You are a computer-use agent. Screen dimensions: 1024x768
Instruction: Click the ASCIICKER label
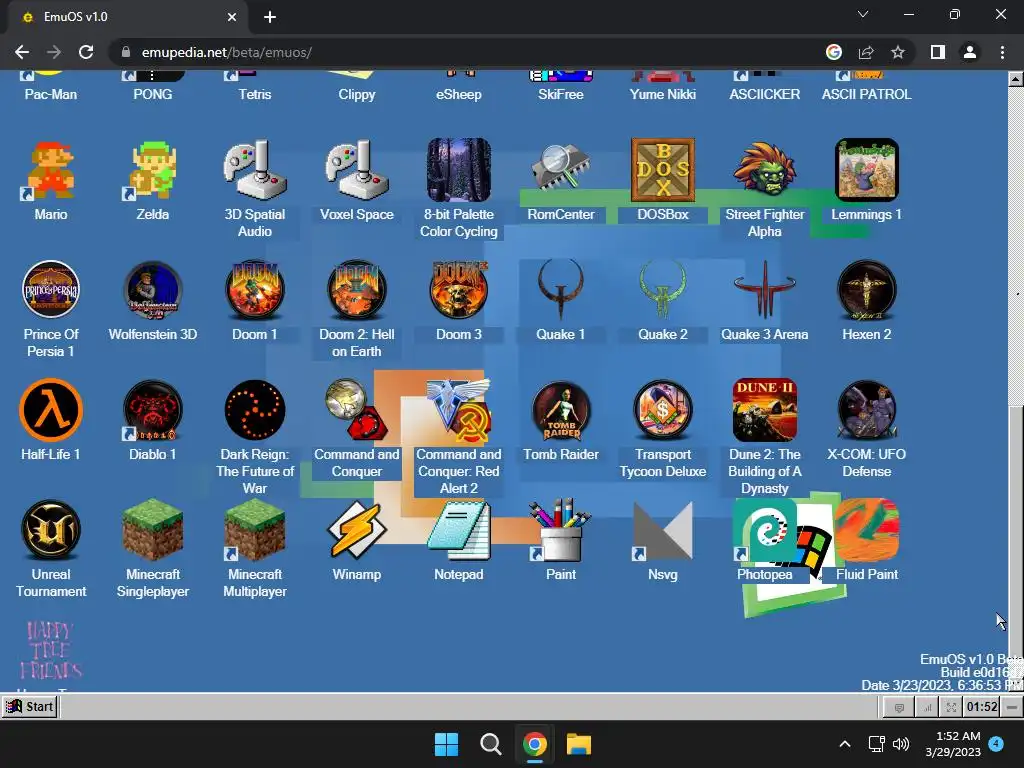[765, 94]
